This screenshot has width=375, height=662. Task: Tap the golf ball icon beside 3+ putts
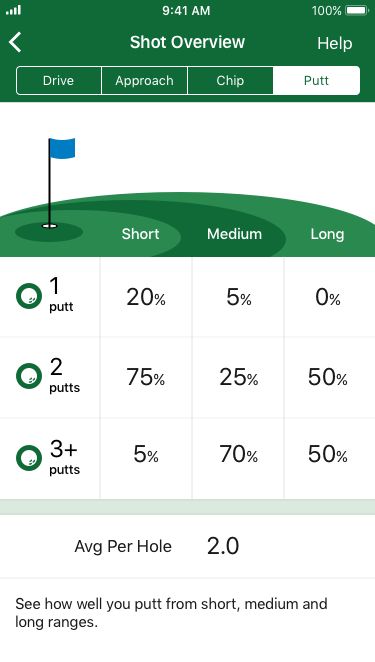[29, 458]
